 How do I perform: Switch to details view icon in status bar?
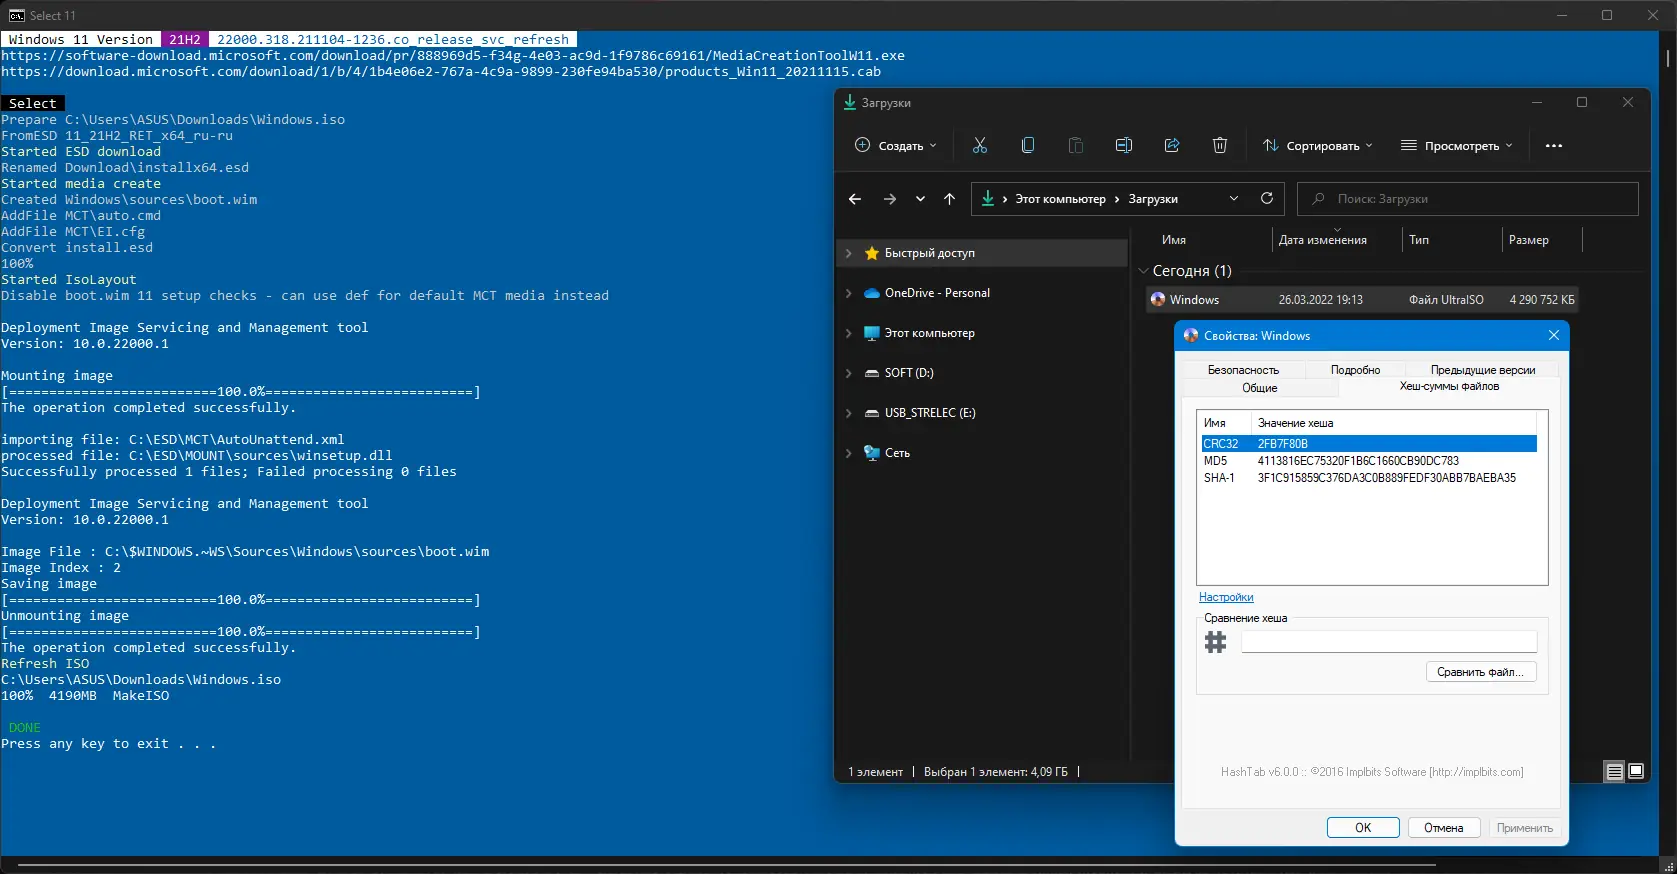click(x=1614, y=771)
